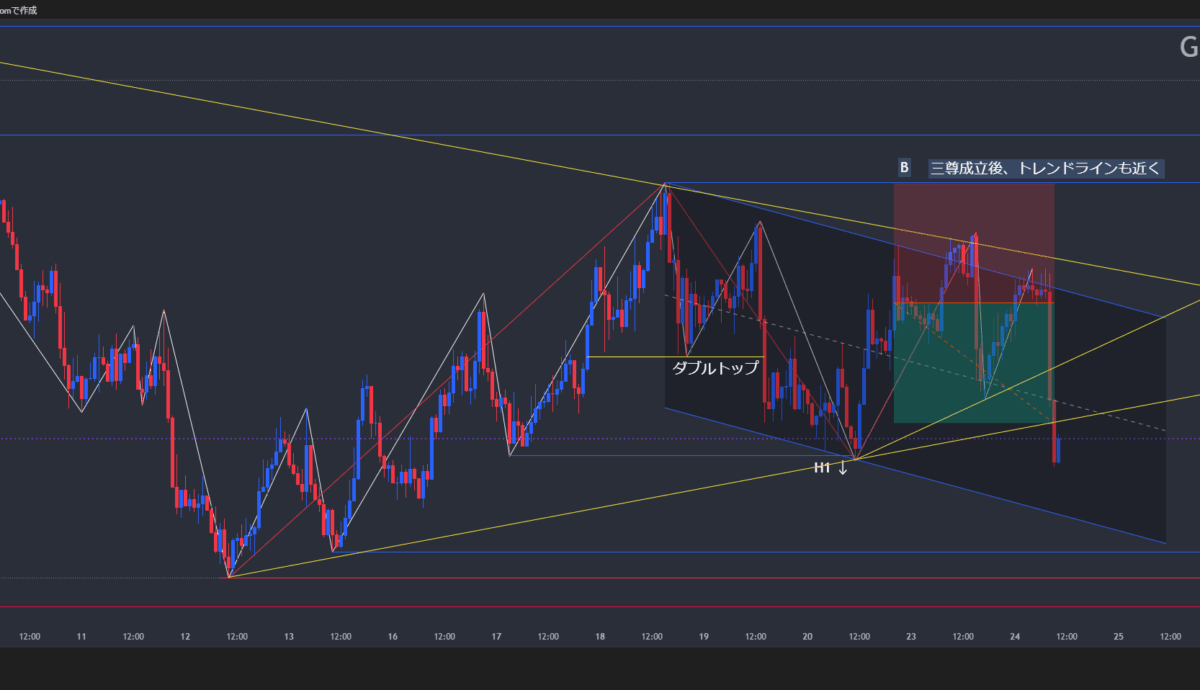
Task: Click the 'で作成' text in the header
Action: tap(21, 9)
